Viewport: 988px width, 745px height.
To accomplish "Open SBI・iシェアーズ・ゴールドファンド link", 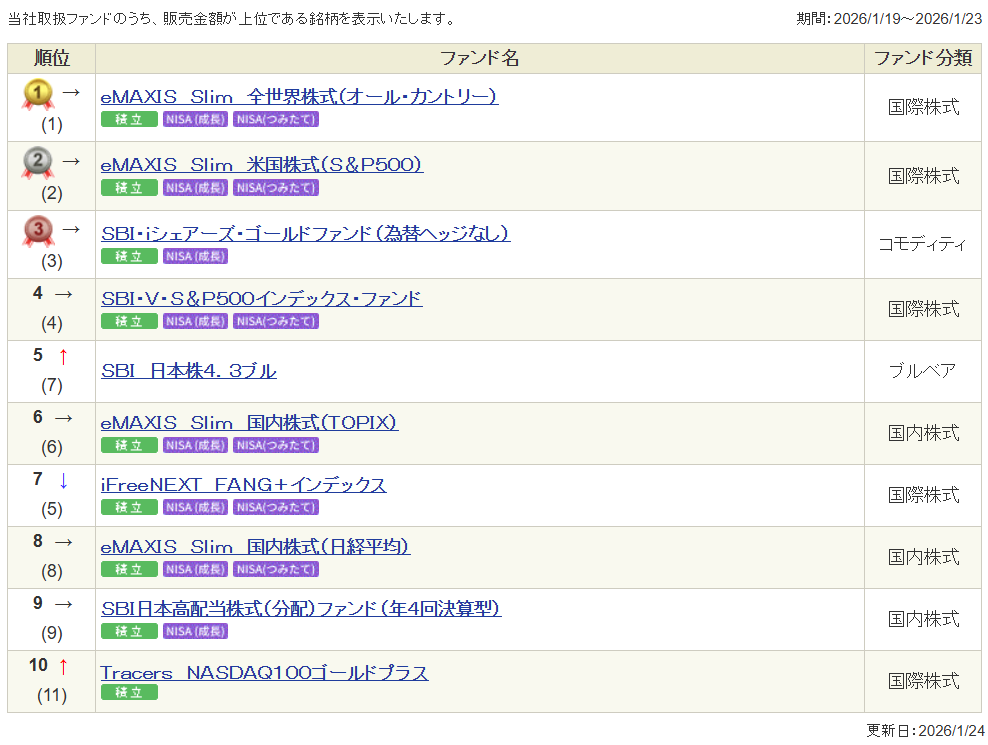I will pos(305,233).
